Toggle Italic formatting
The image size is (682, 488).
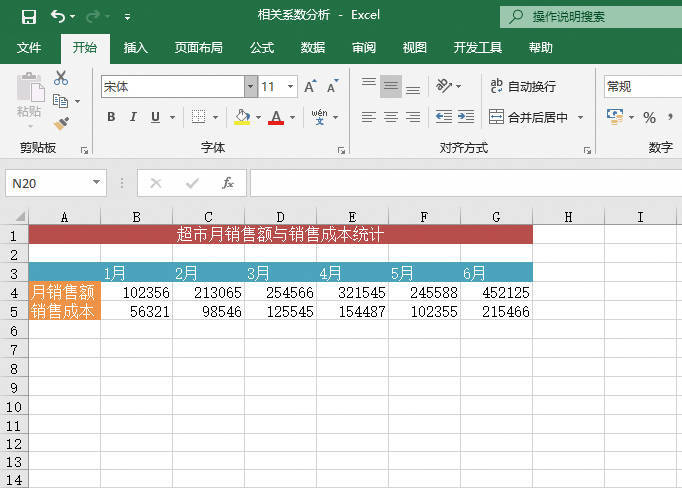tap(133, 117)
